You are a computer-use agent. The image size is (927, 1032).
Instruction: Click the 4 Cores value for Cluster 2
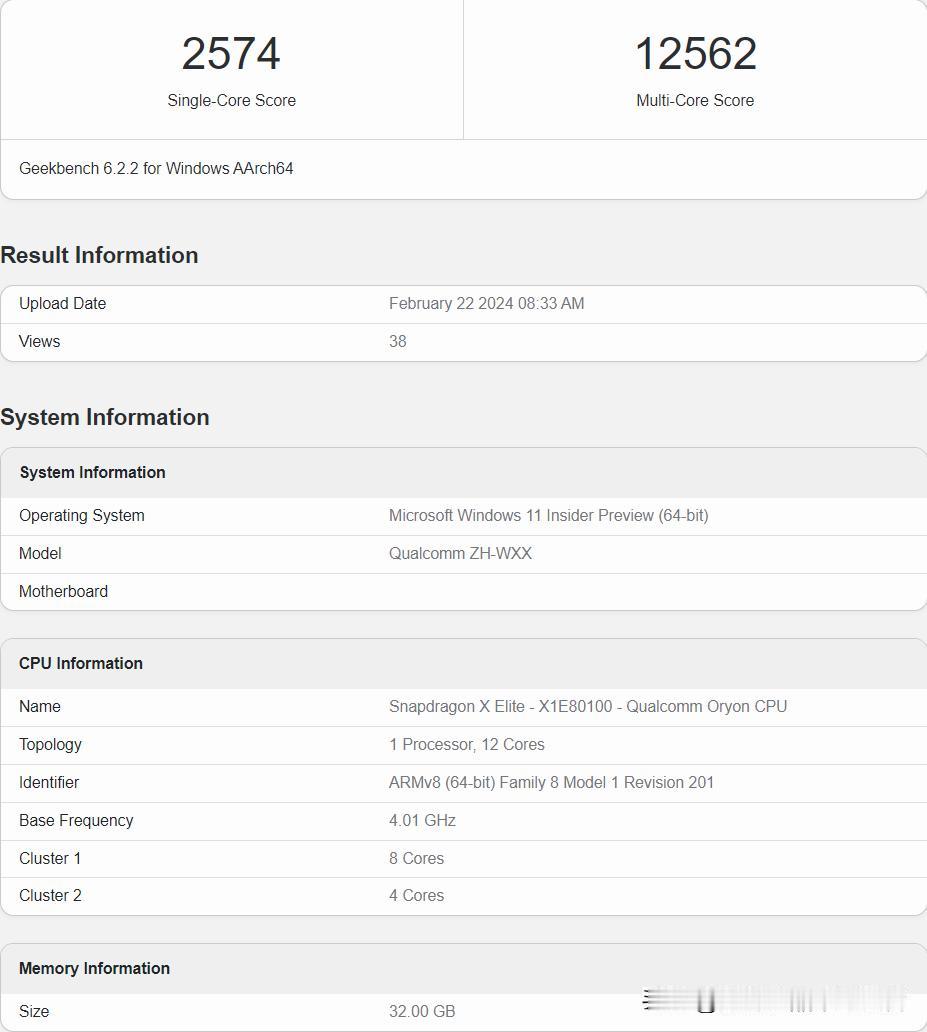tap(416, 895)
